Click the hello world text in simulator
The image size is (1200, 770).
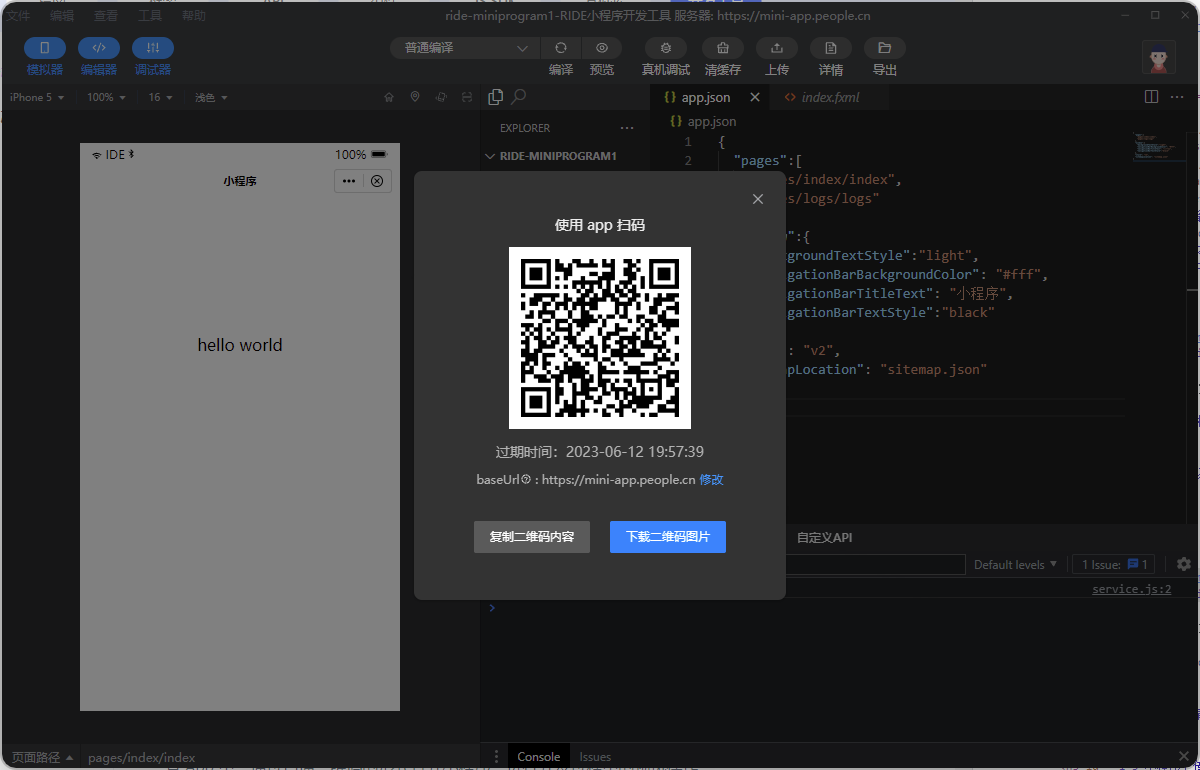[x=240, y=345]
